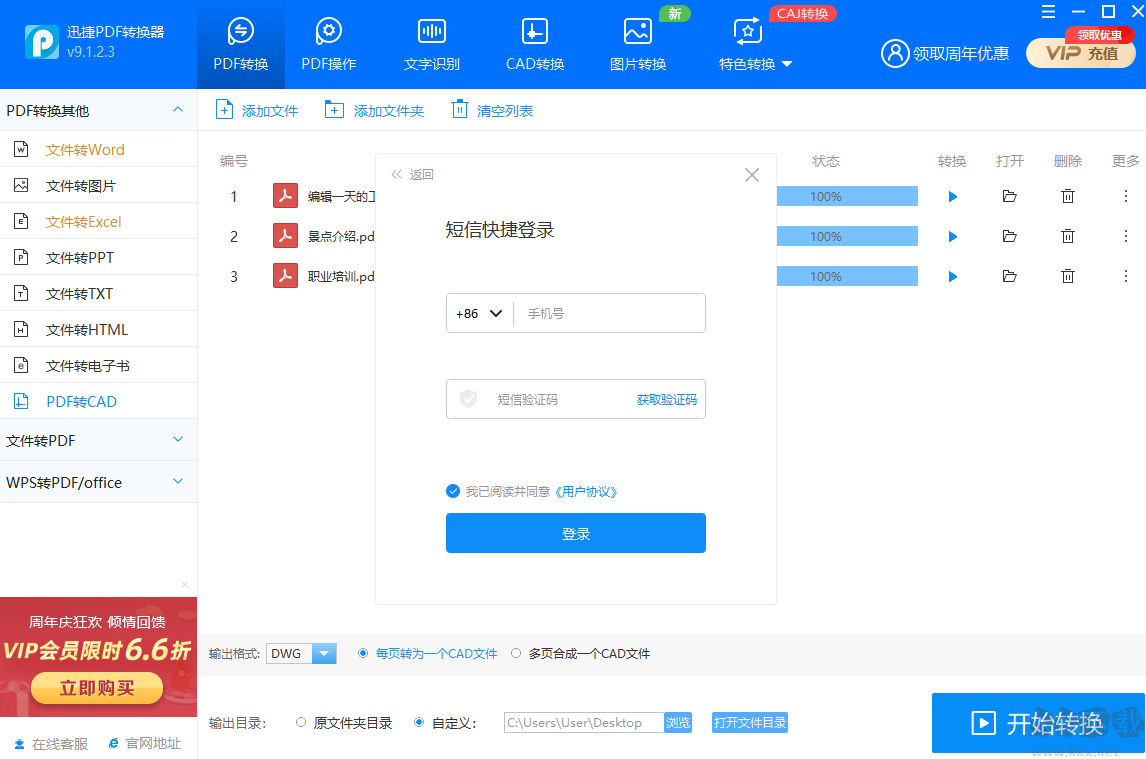Image resolution: width=1146 pixels, height=759 pixels.
Task: Start conversion for file row 2
Action: click(x=952, y=236)
